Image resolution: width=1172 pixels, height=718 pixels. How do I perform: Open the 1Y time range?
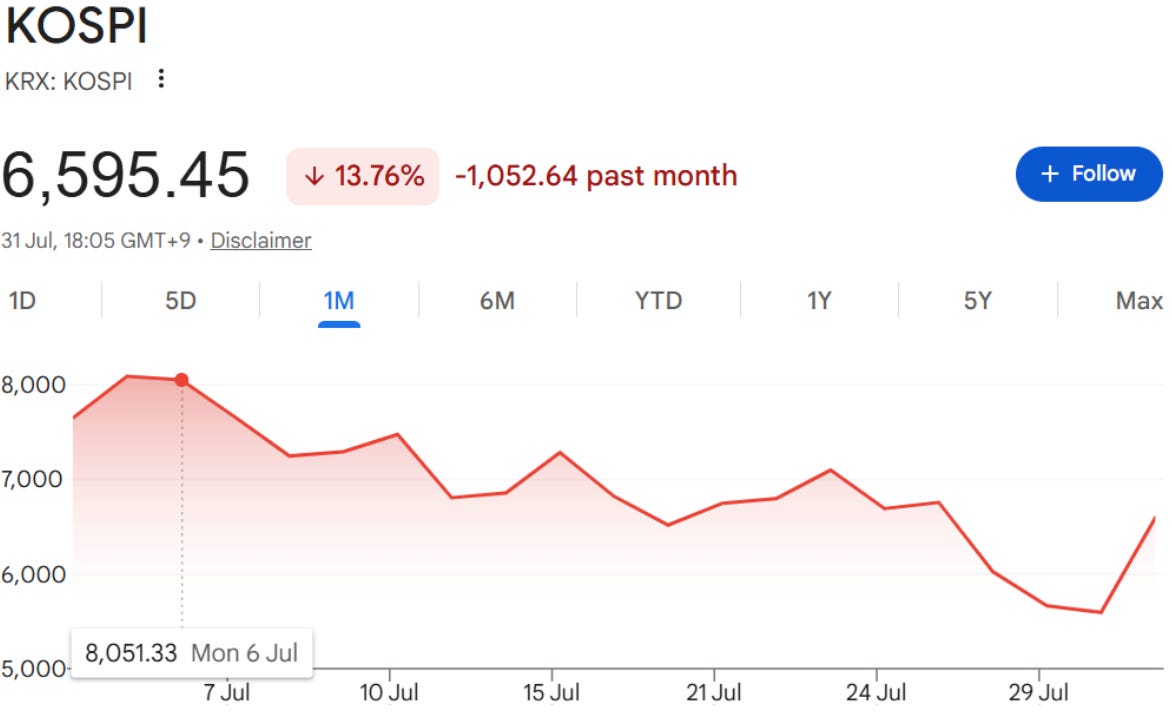point(819,301)
